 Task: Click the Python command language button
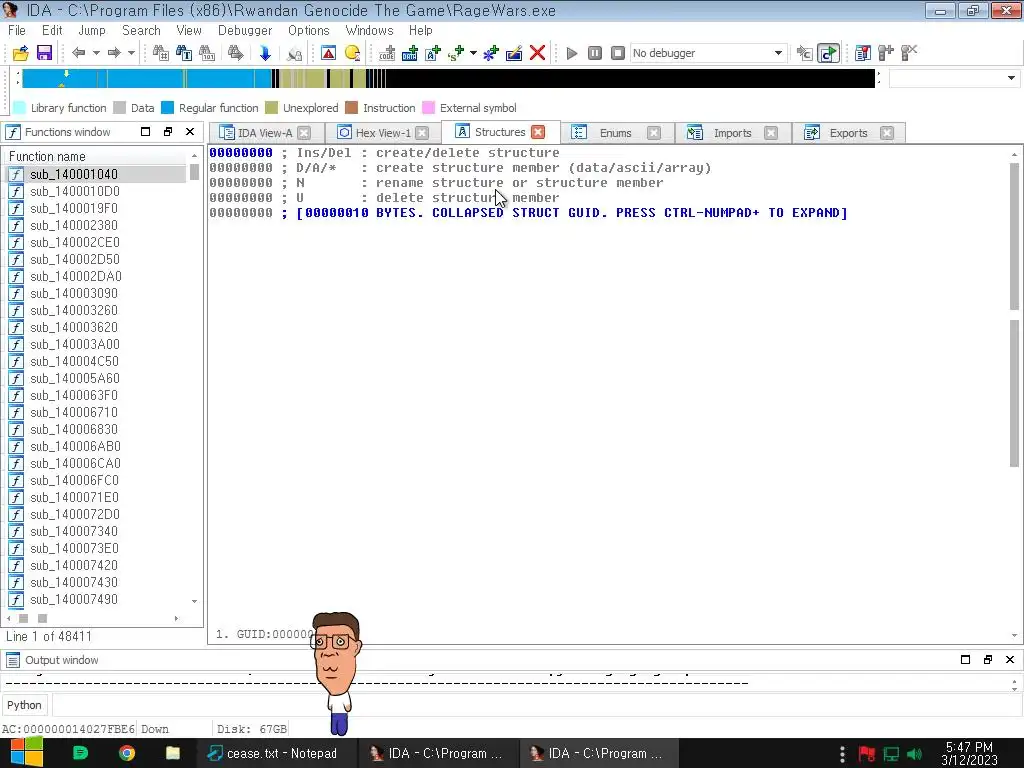[24, 705]
